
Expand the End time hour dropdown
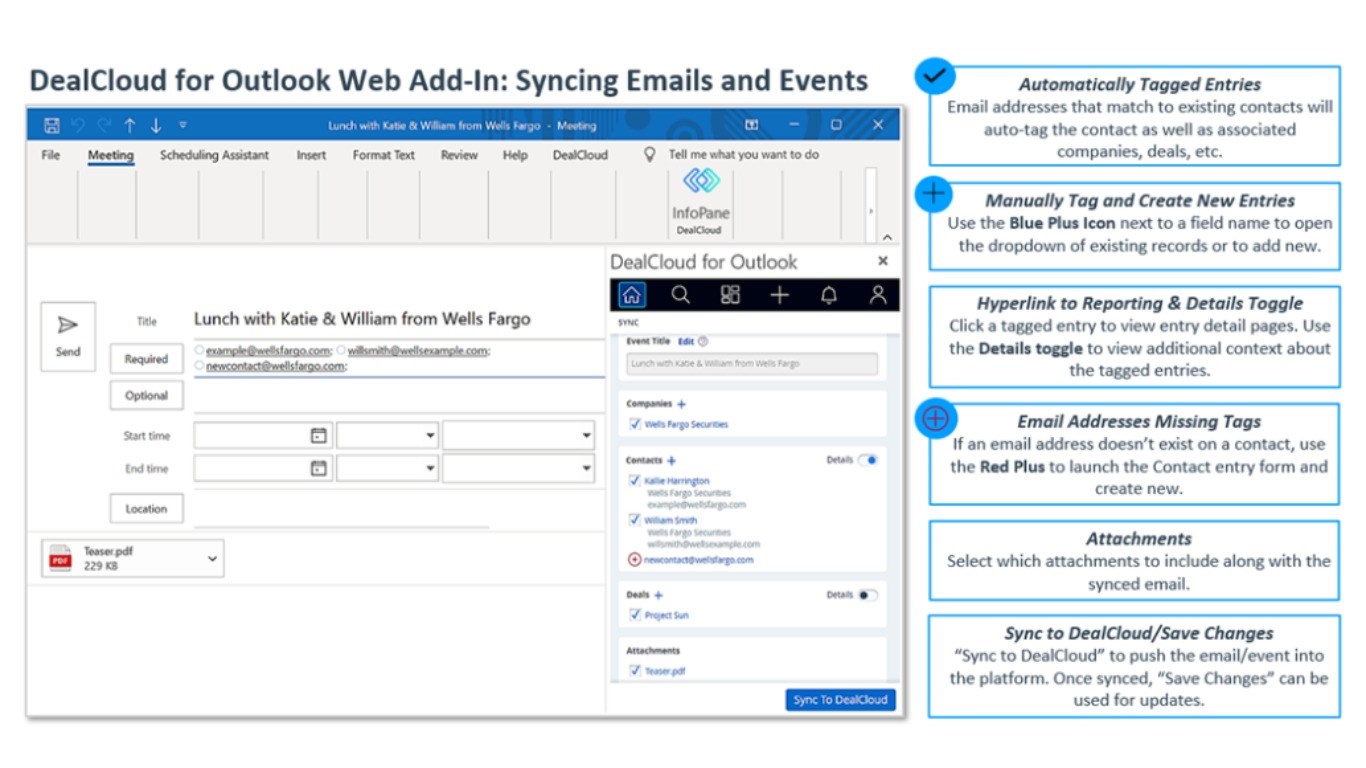(430, 468)
